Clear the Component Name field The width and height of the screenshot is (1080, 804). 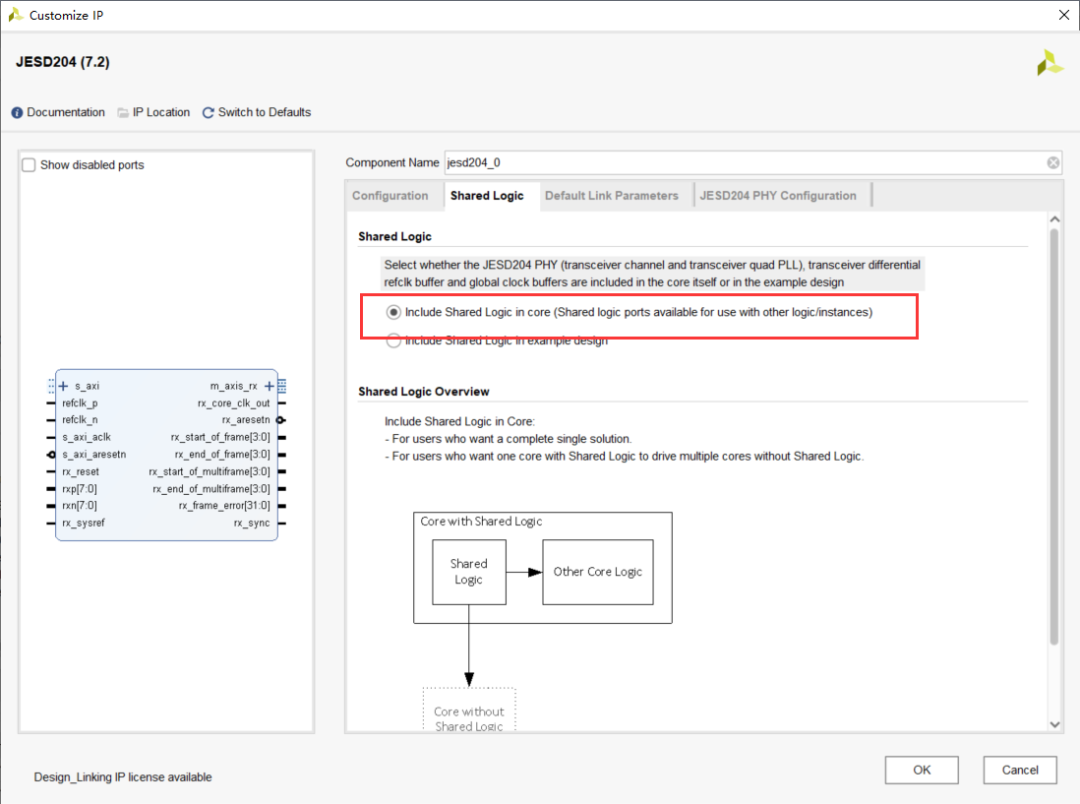pos(1053,163)
